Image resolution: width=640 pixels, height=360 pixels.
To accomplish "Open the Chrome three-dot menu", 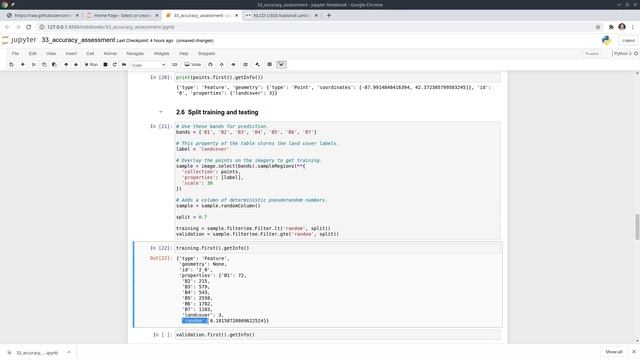I will (x=633, y=27).
